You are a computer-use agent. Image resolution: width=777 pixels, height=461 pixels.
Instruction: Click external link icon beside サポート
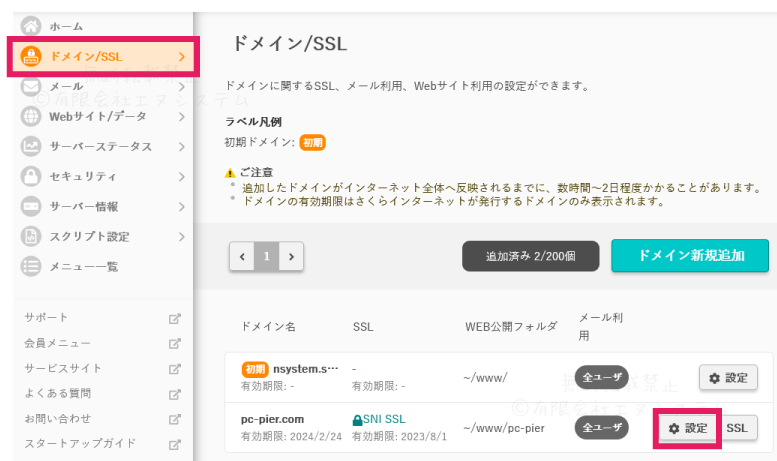coord(174,319)
